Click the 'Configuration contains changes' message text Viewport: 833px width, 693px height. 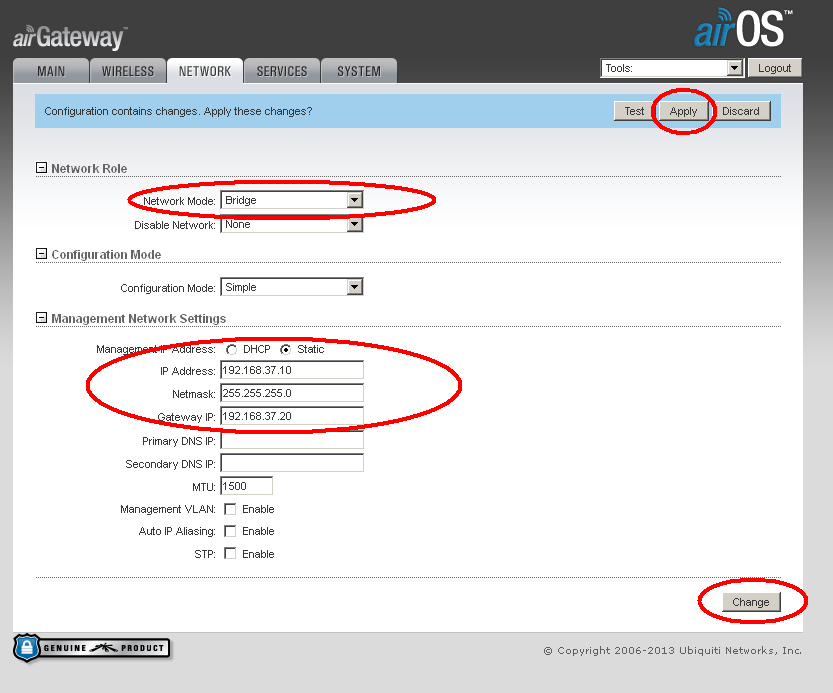click(x=178, y=111)
